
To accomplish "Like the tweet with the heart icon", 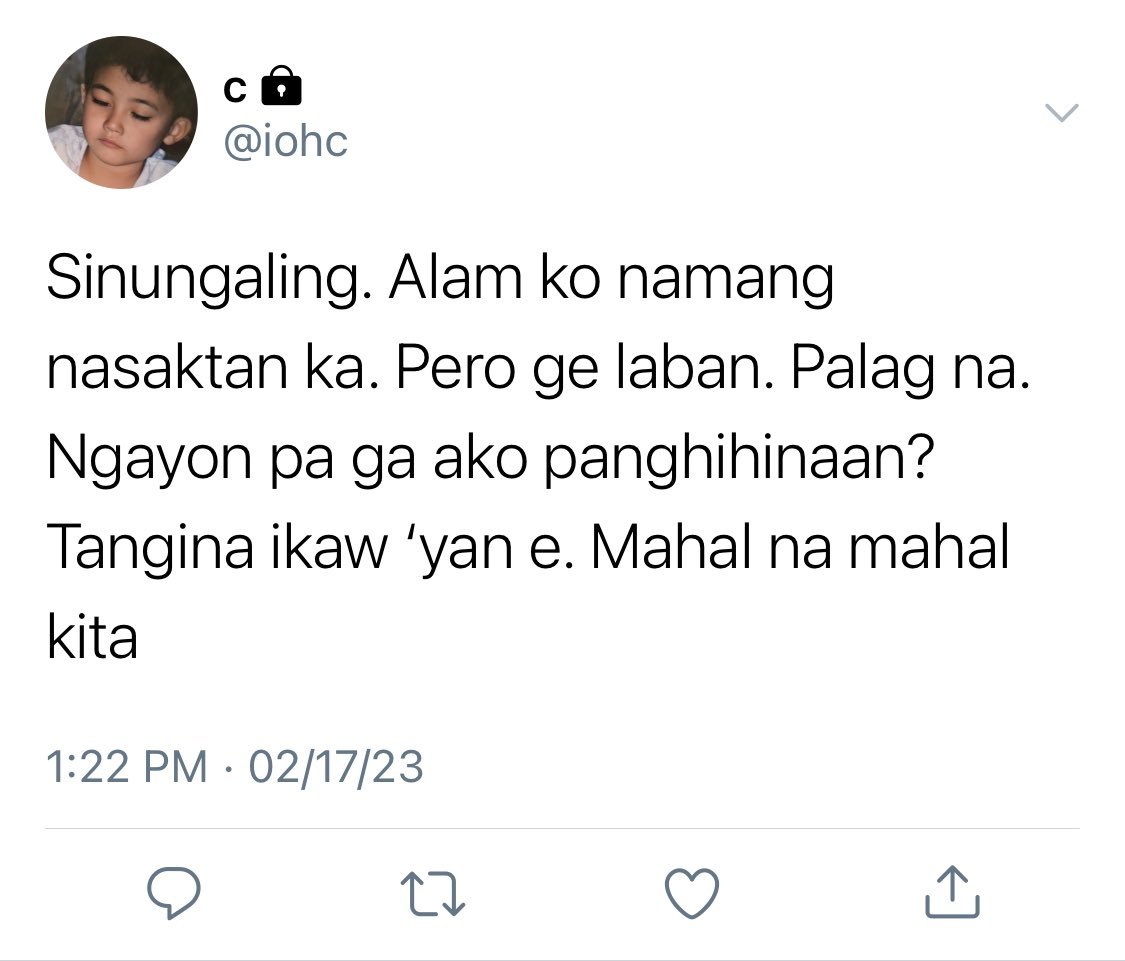I will pos(692,893).
